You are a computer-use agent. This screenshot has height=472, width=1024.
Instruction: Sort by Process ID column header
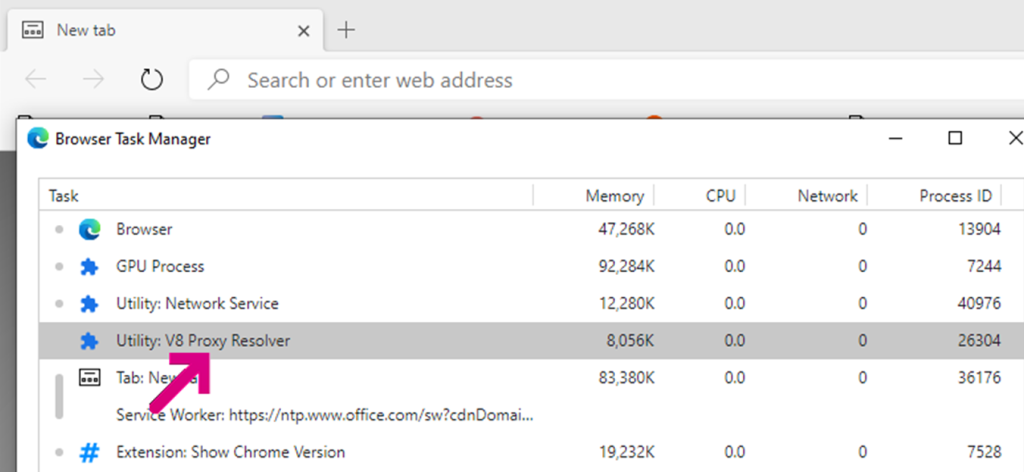pos(955,196)
